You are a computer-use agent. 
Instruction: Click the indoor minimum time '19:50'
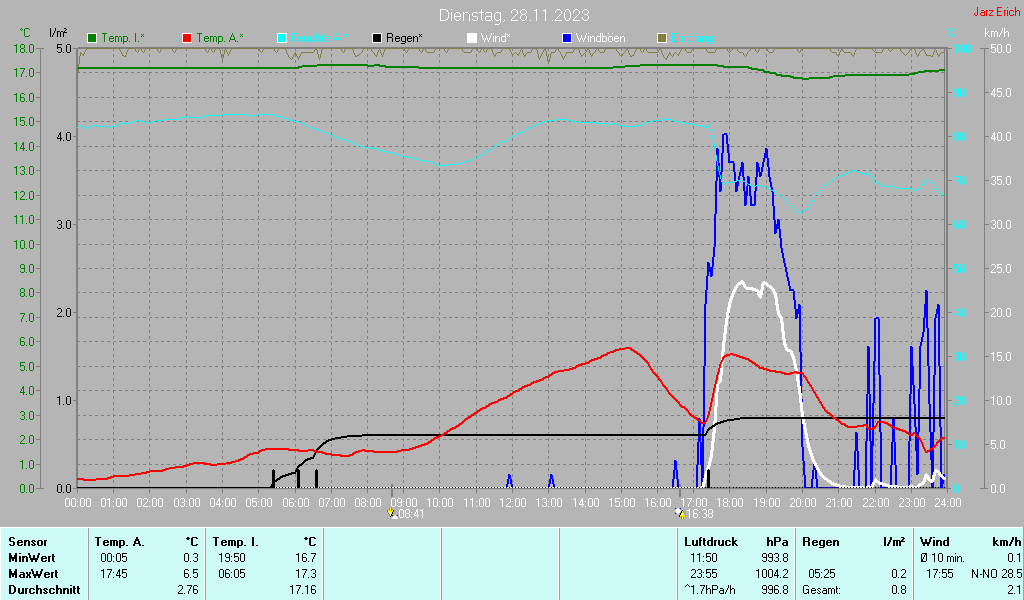pyautogui.click(x=232, y=558)
